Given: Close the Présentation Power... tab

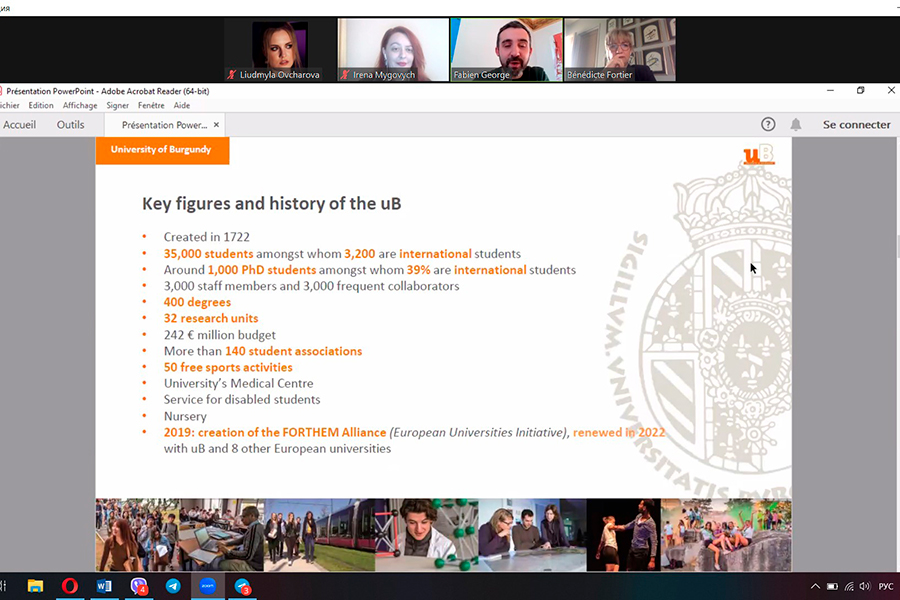Looking at the screenshot, I should click(x=216, y=125).
